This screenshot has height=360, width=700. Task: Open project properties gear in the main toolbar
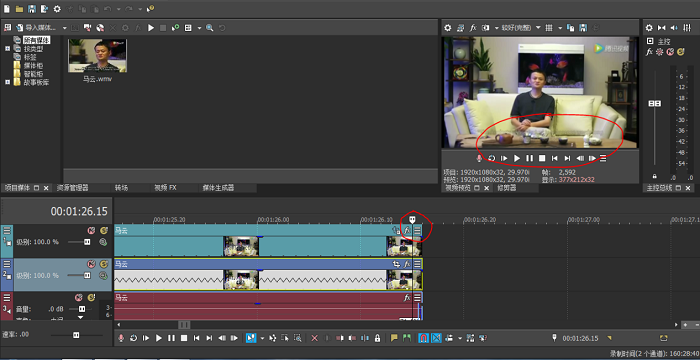(57, 9)
